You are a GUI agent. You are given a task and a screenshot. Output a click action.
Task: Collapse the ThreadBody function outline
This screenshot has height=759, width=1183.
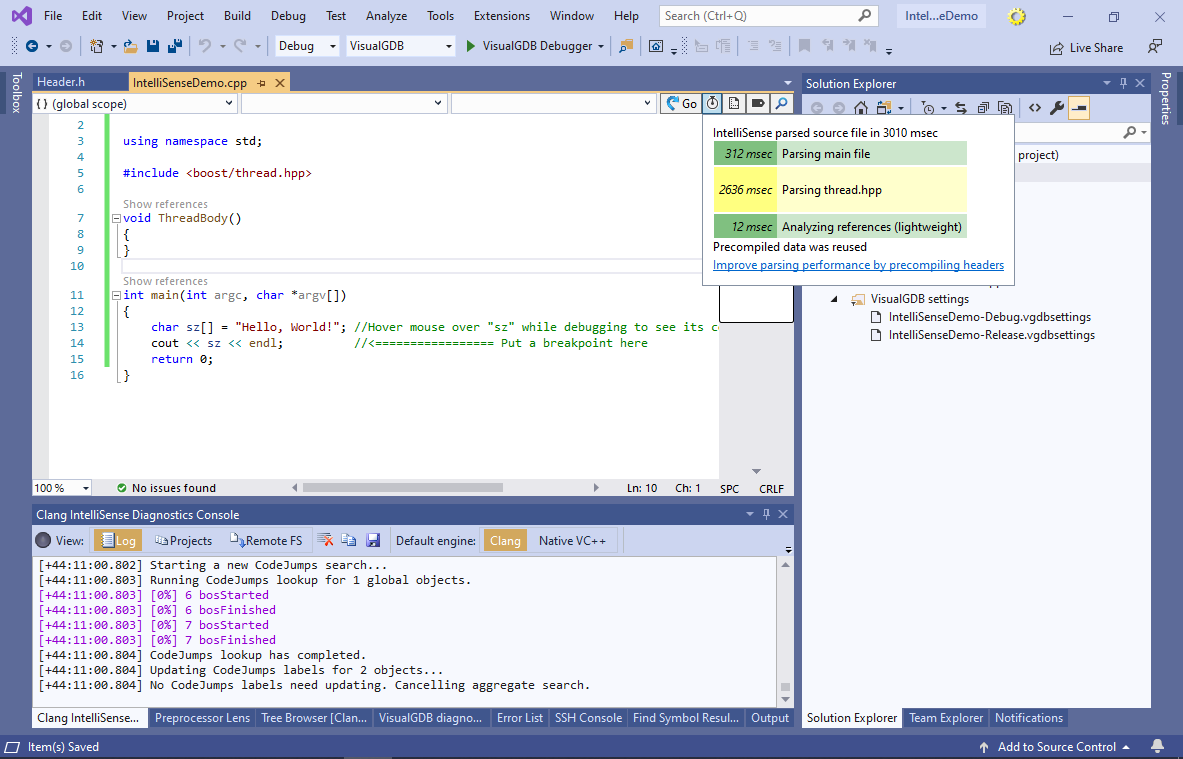pyautogui.click(x=116, y=219)
